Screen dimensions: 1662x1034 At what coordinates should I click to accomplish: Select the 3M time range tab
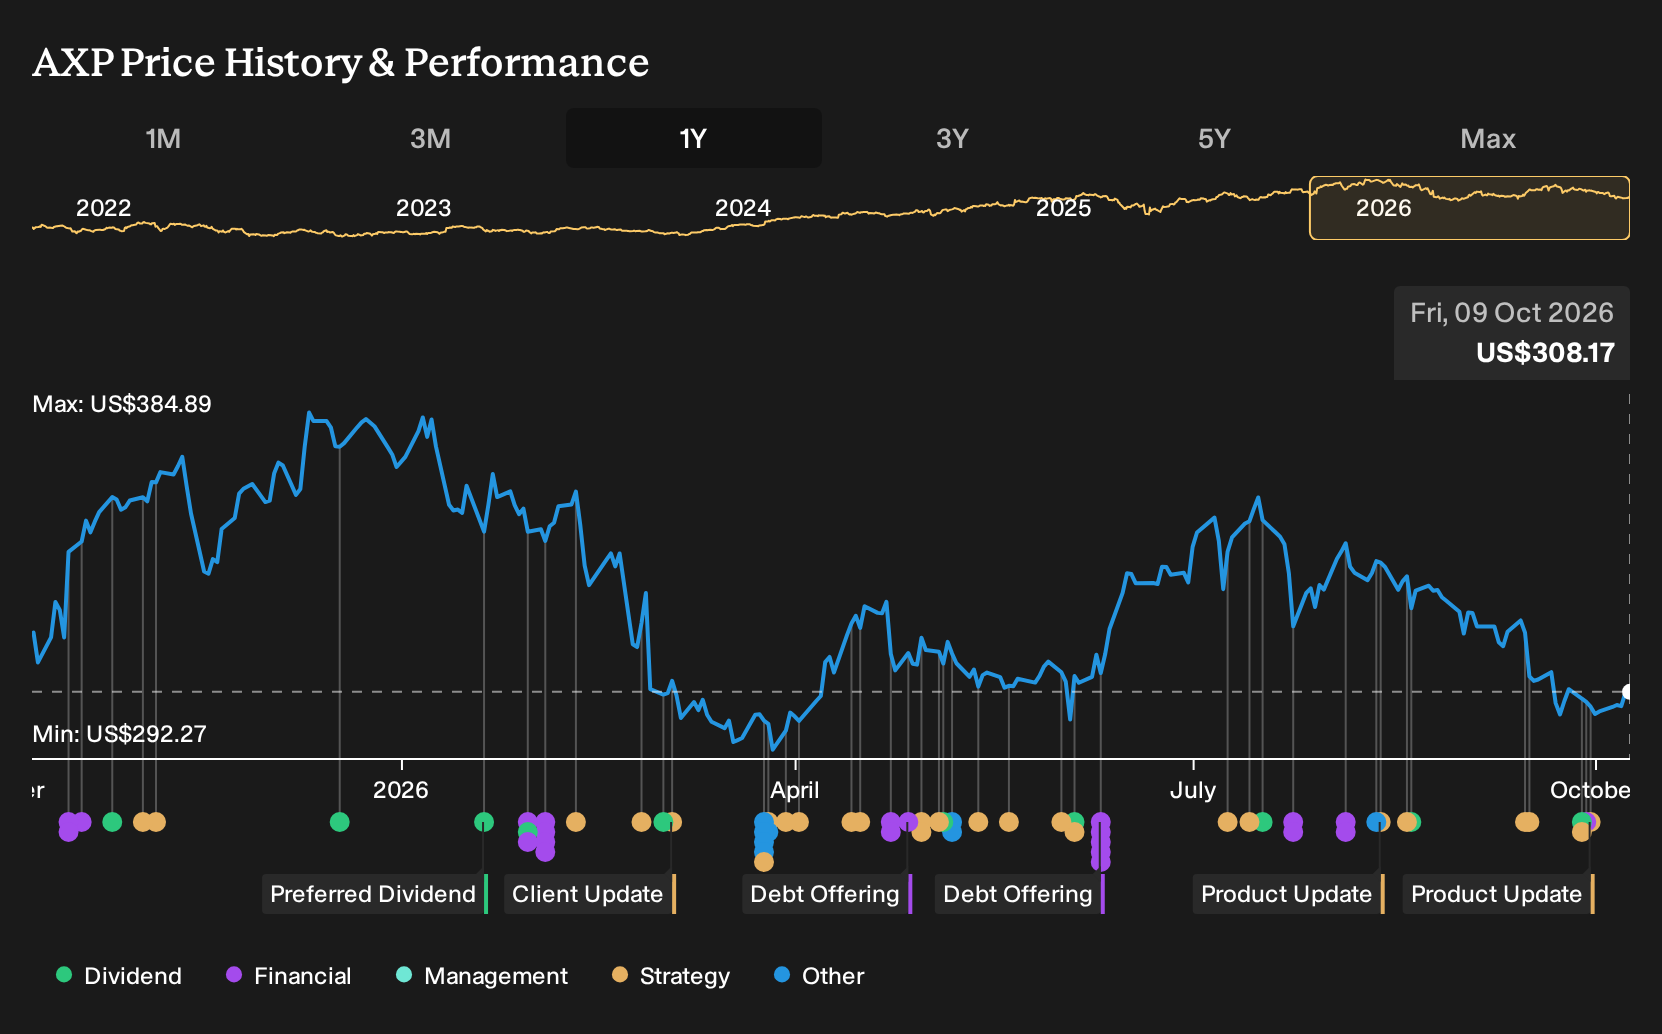click(x=430, y=138)
